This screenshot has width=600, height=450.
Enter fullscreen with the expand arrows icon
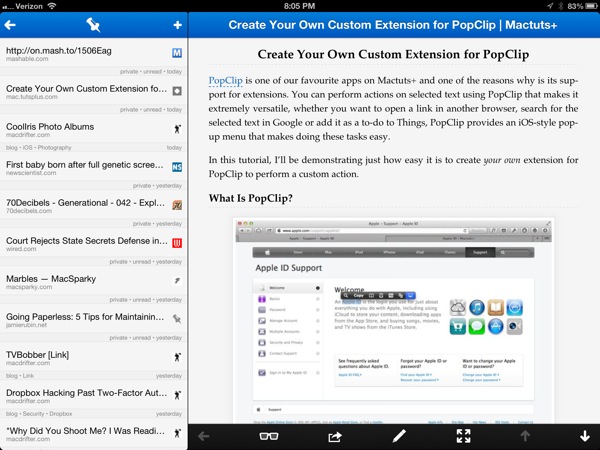pyautogui.click(x=463, y=436)
